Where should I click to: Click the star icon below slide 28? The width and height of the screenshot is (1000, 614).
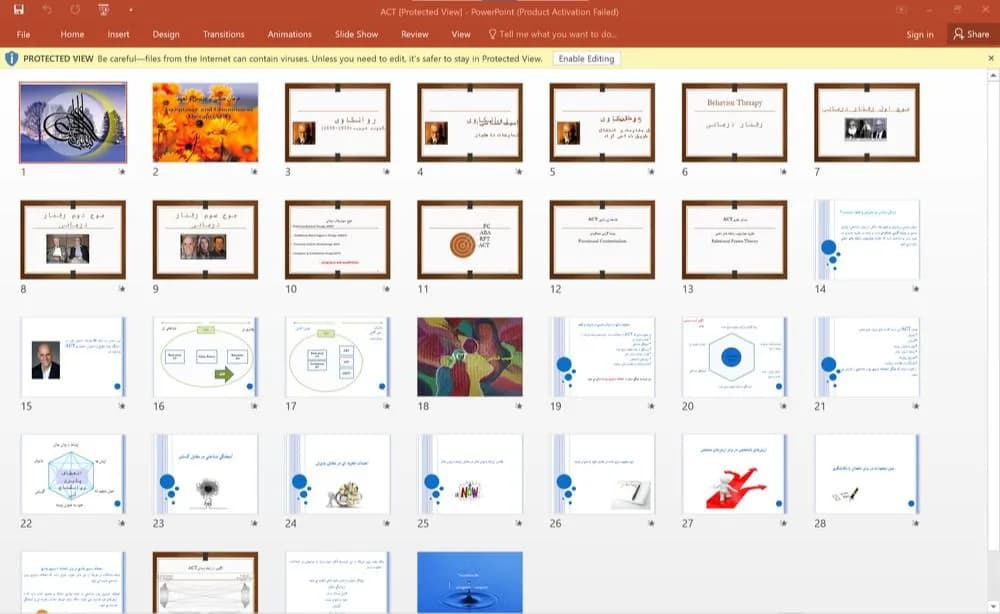click(916, 523)
